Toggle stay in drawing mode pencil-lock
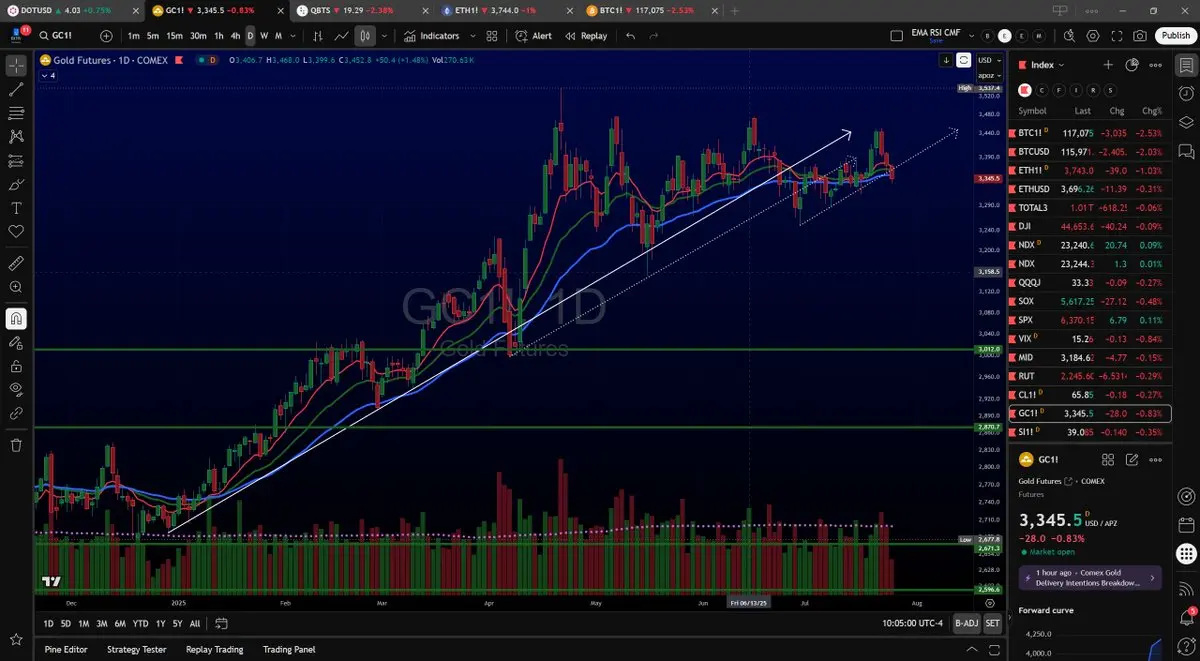1200x661 pixels. coord(16,342)
